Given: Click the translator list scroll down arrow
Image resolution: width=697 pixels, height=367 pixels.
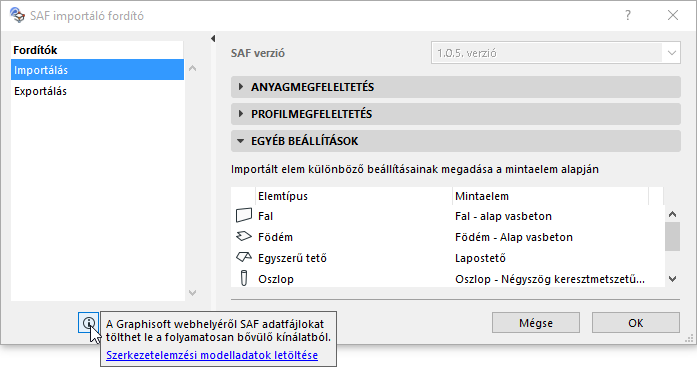Looking at the screenshot, I should pyautogui.click(x=192, y=292).
